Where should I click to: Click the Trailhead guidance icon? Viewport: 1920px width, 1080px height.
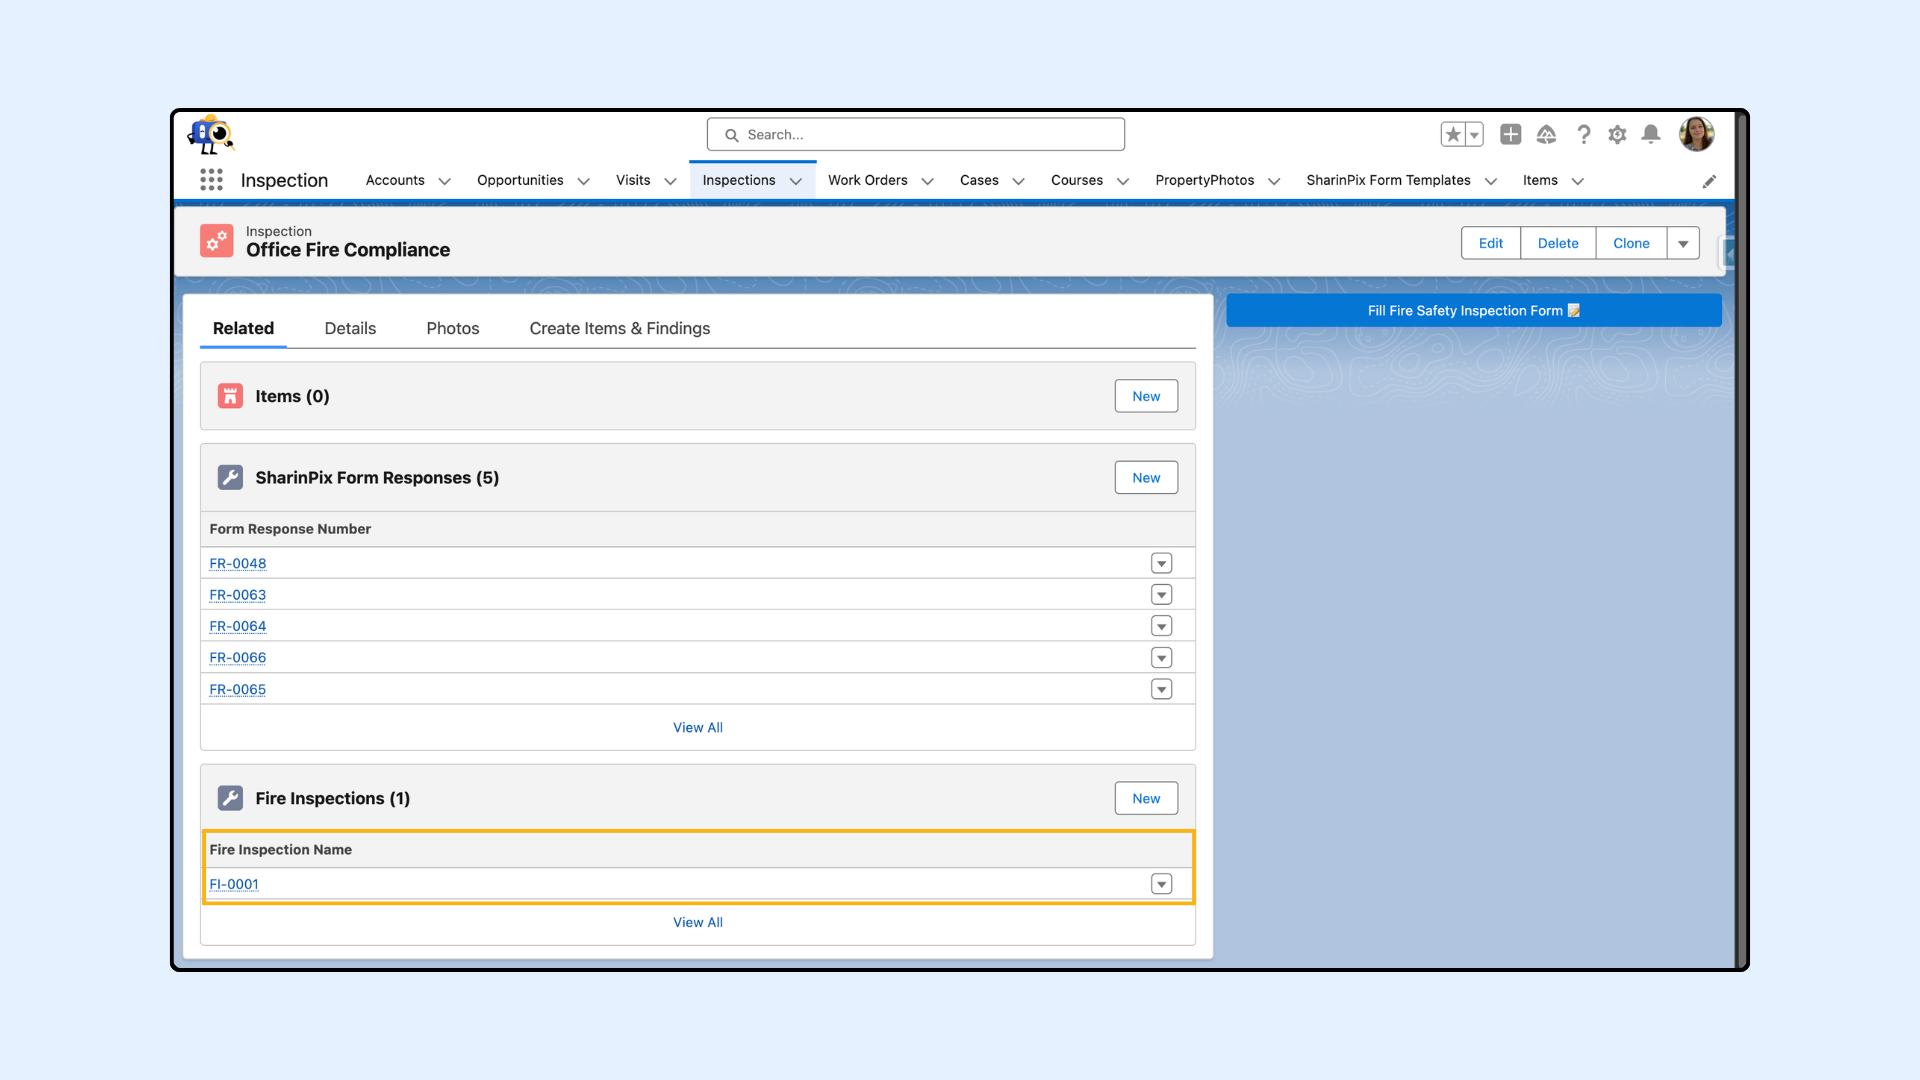1546,134
